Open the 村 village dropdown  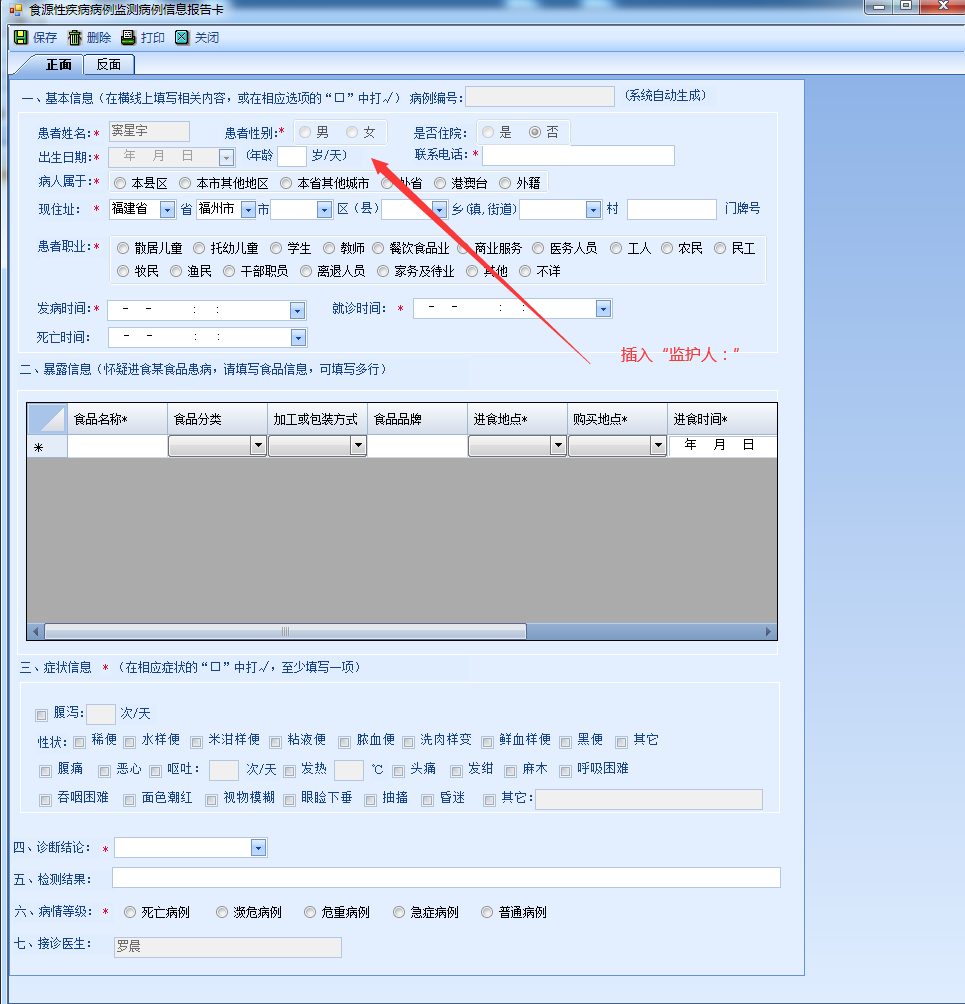tap(593, 209)
